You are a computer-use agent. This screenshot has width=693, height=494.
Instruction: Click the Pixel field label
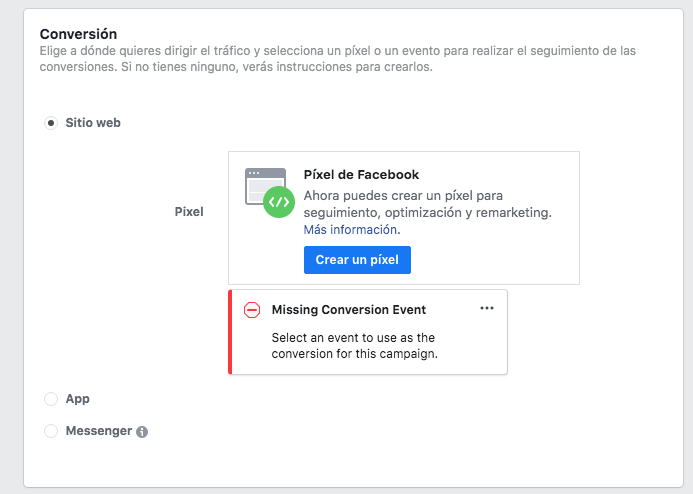pos(189,212)
